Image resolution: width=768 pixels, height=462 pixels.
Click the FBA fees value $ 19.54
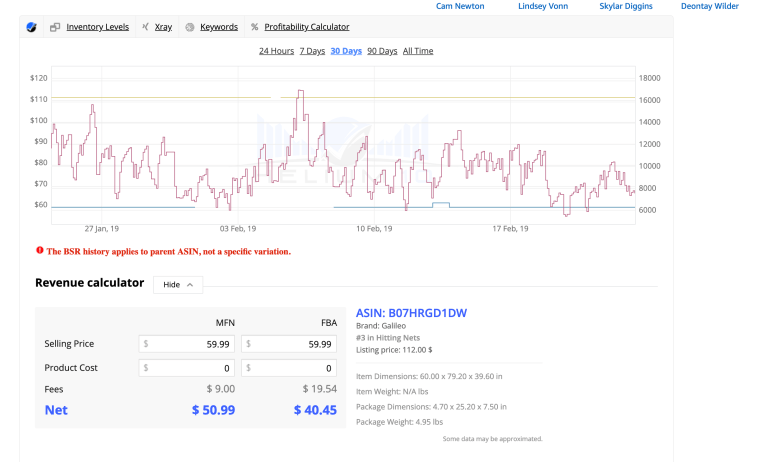(x=319, y=389)
